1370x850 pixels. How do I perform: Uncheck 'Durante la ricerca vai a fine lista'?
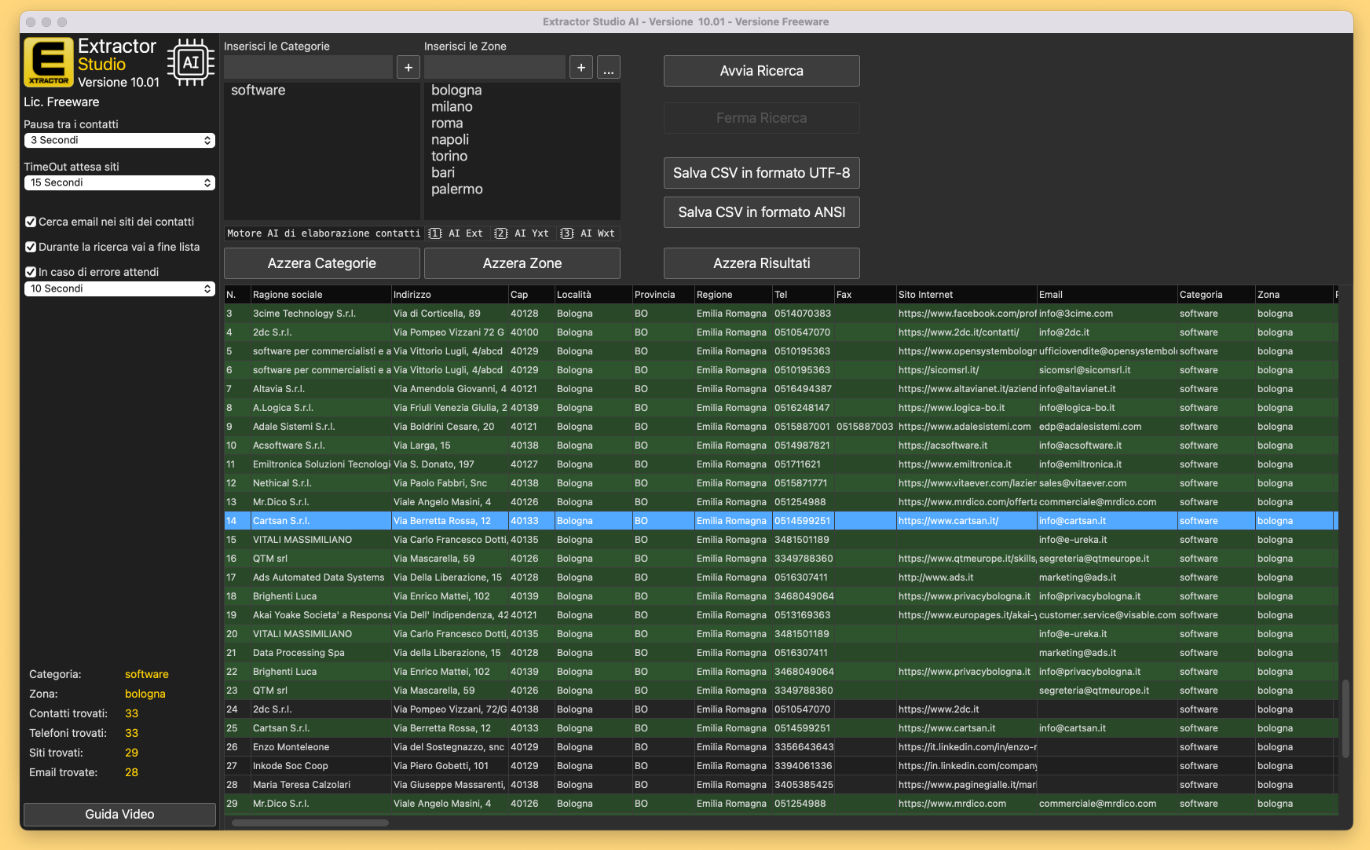tap(31, 247)
